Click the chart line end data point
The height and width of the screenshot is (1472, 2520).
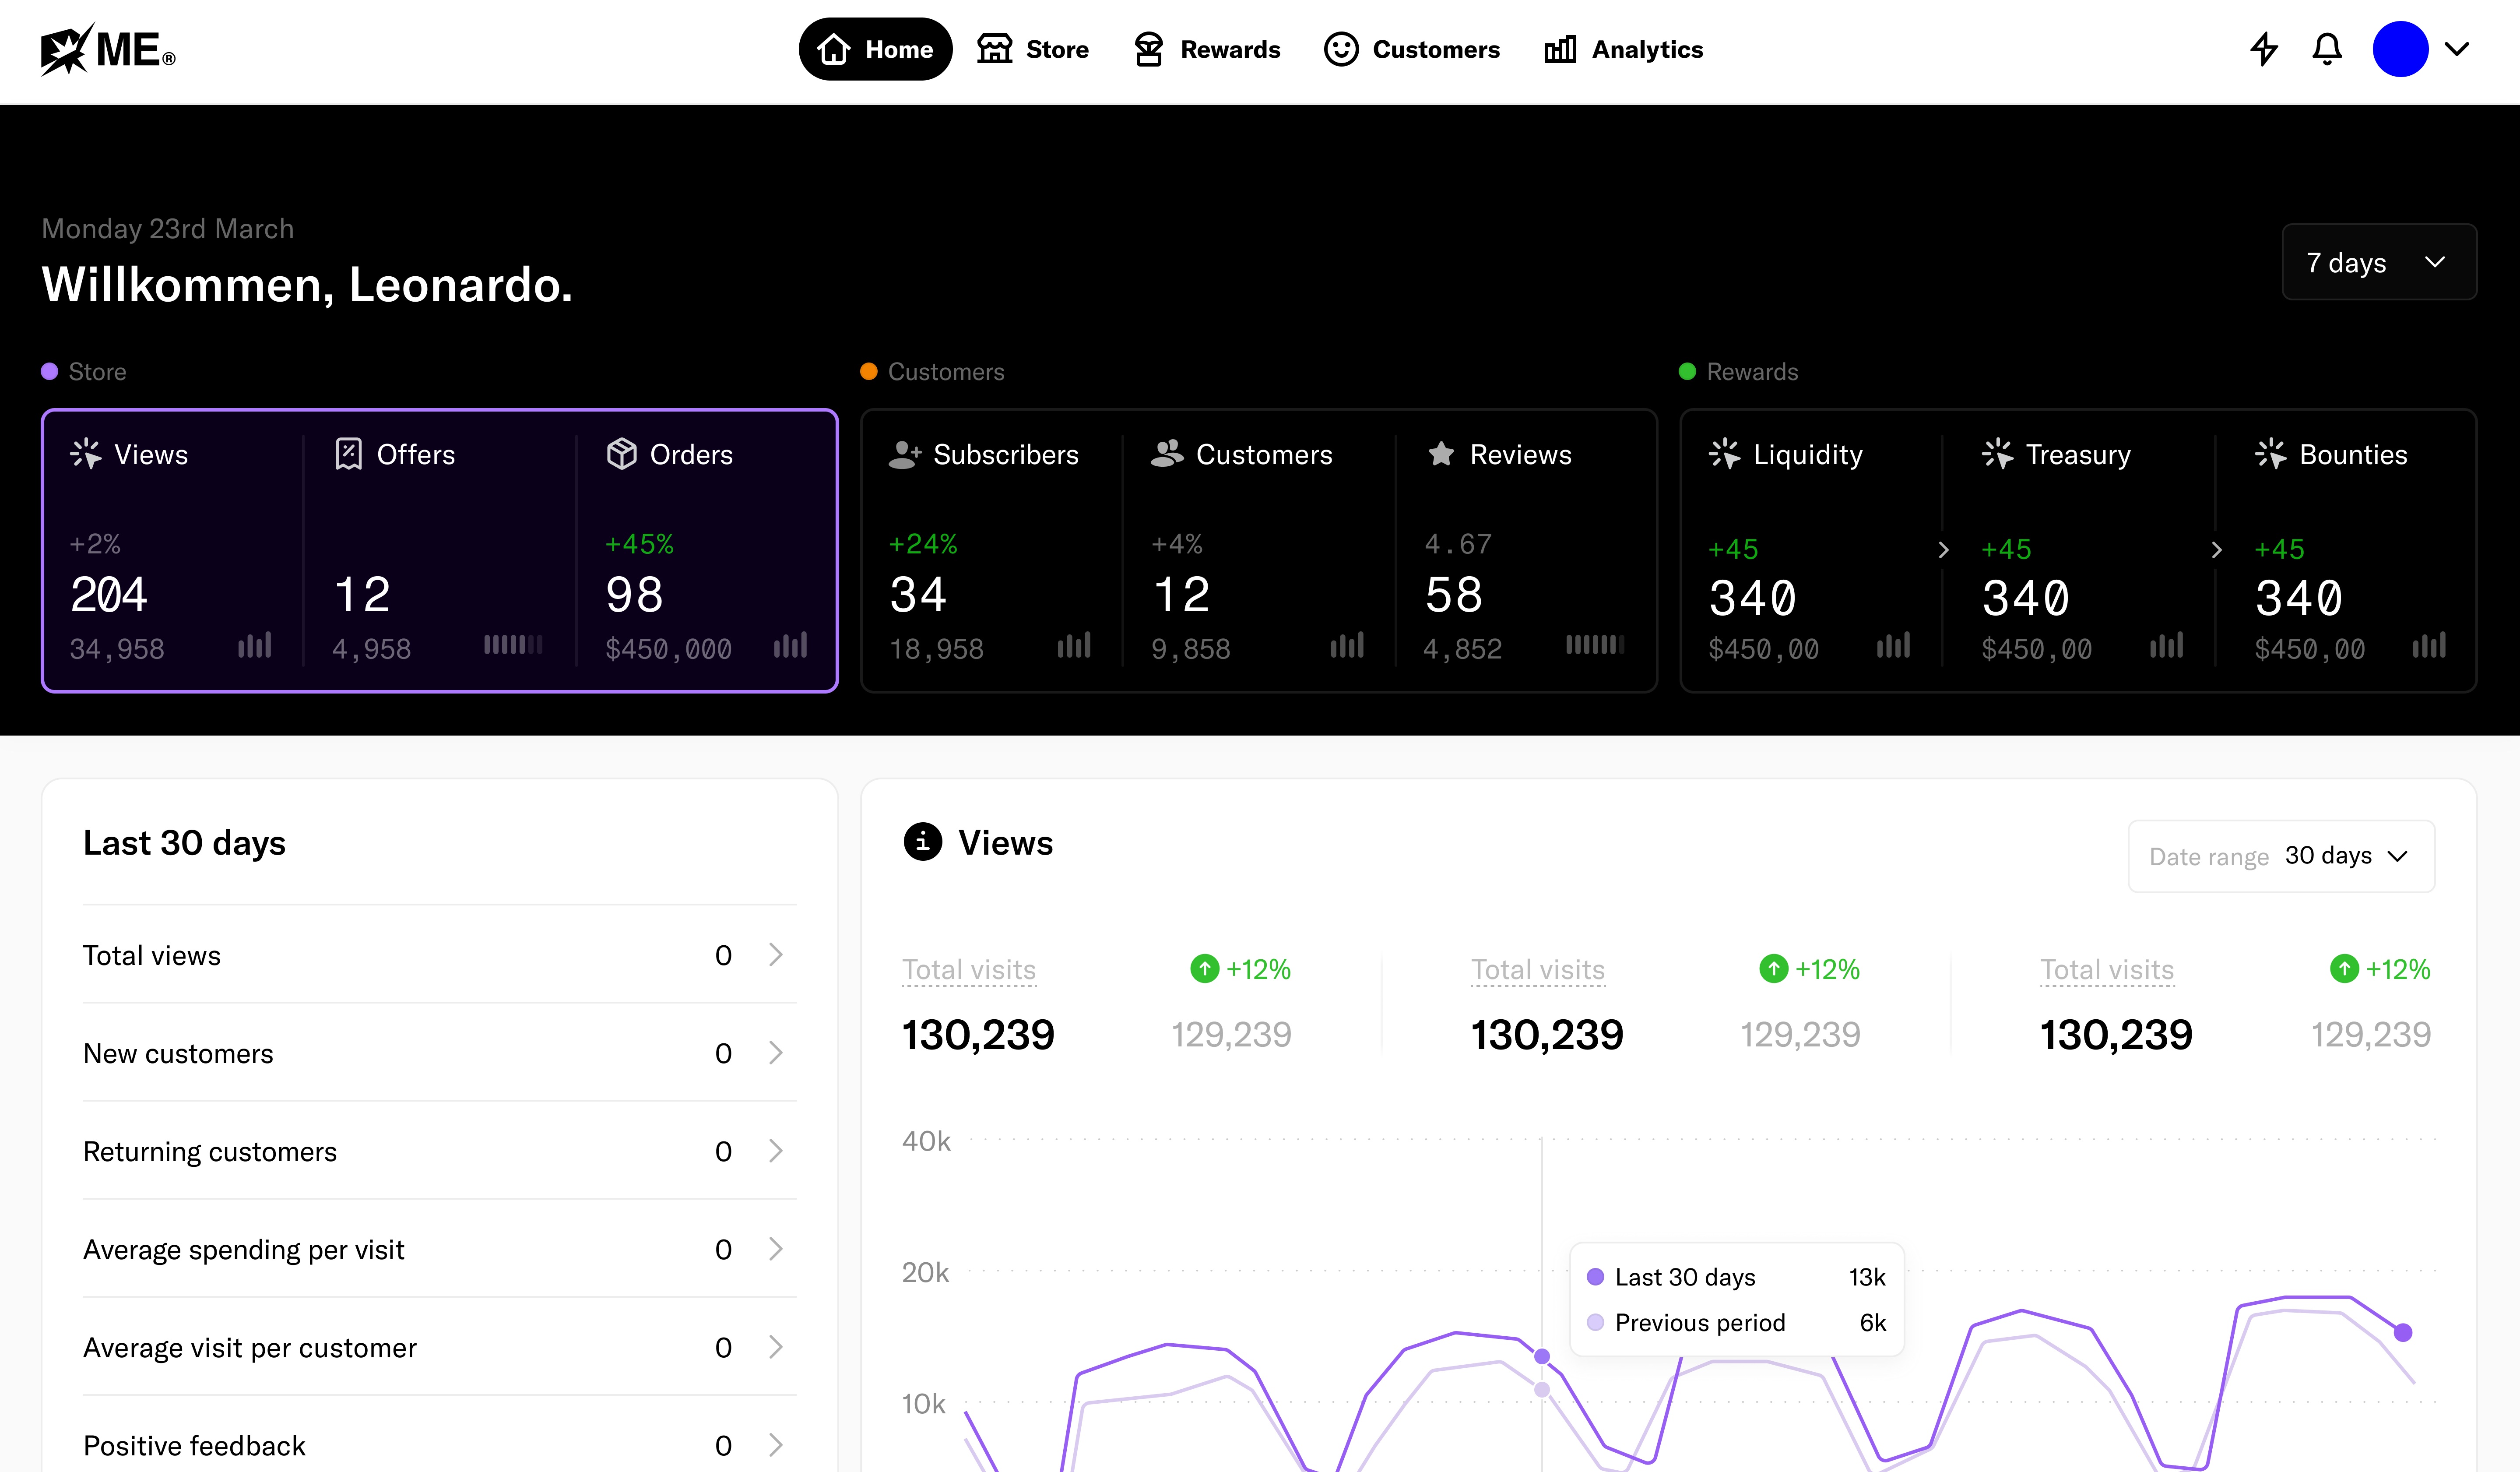pos(2403,1333)
